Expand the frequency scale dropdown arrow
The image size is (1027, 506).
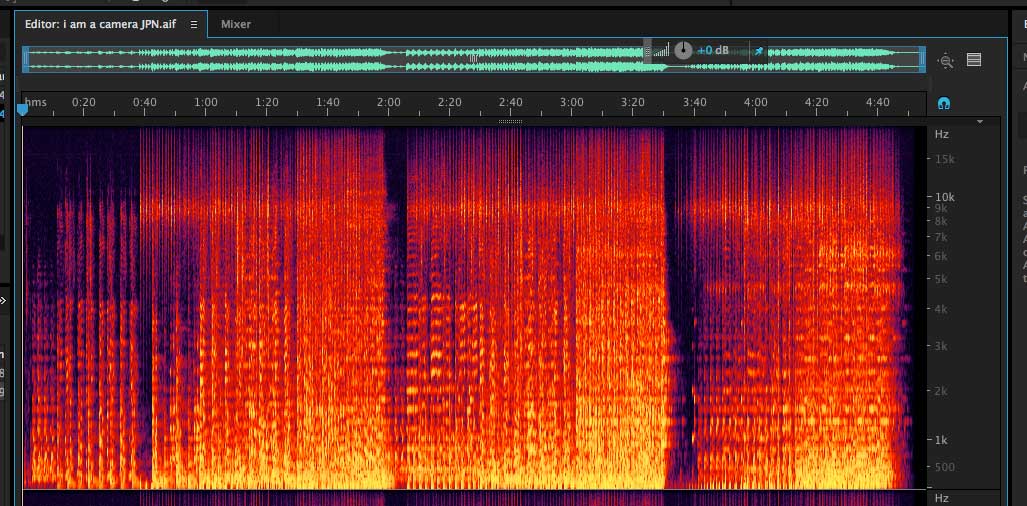980,122
